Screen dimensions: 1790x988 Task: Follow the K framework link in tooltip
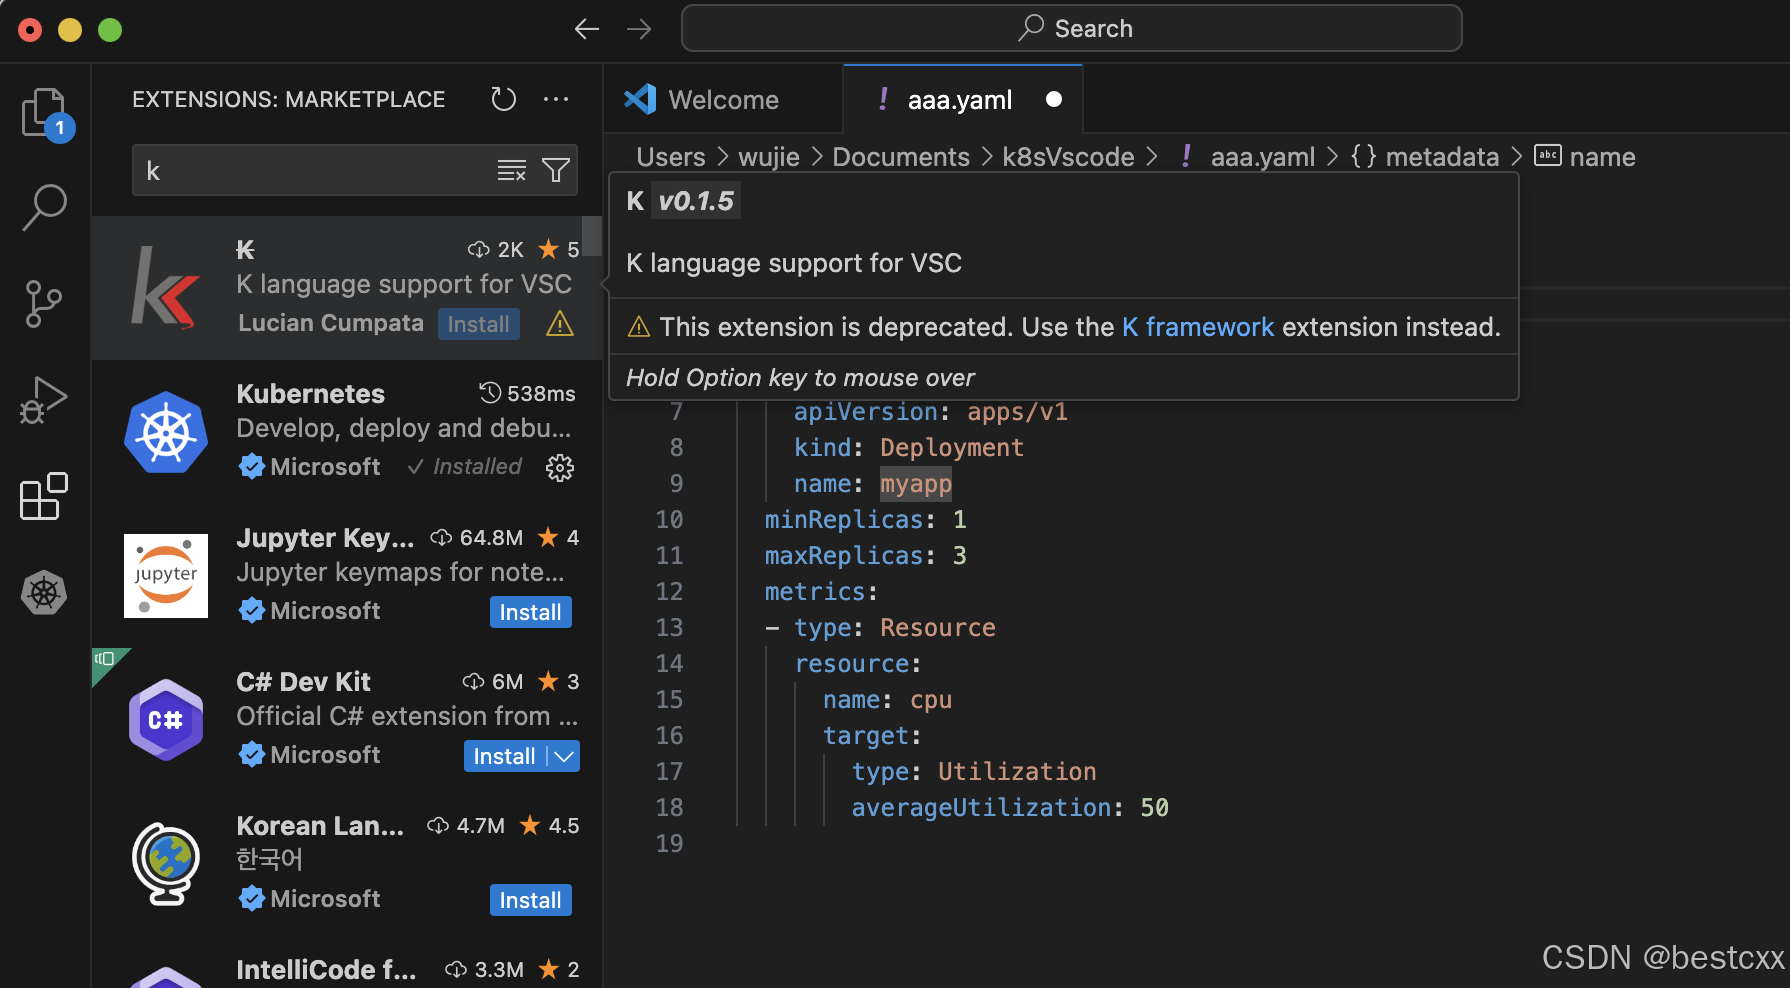coord(1198,327)
